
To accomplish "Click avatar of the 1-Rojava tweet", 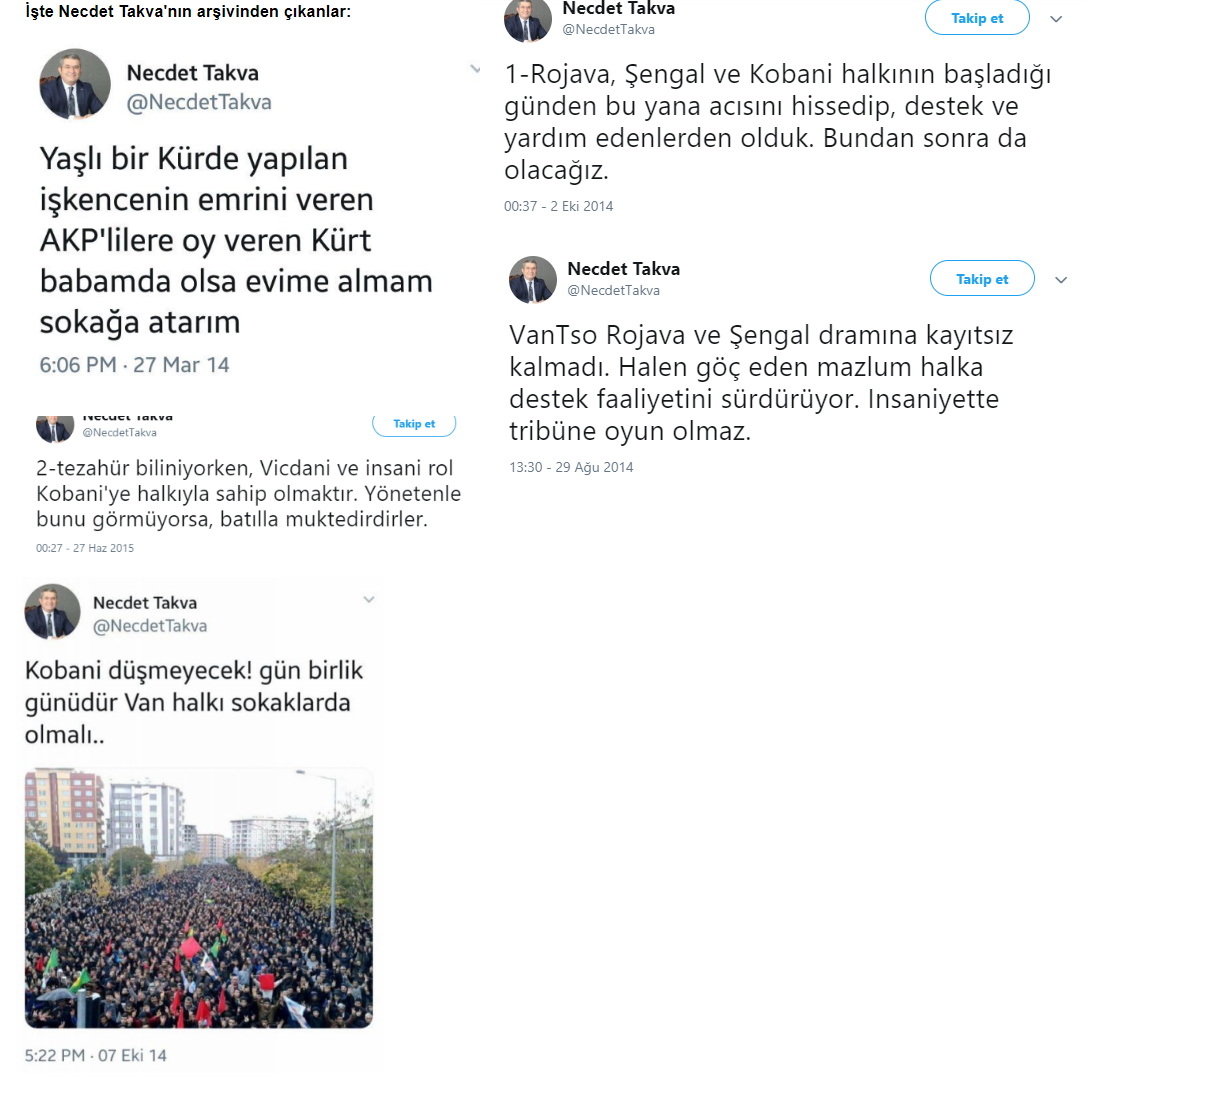I will coord(528,20).
